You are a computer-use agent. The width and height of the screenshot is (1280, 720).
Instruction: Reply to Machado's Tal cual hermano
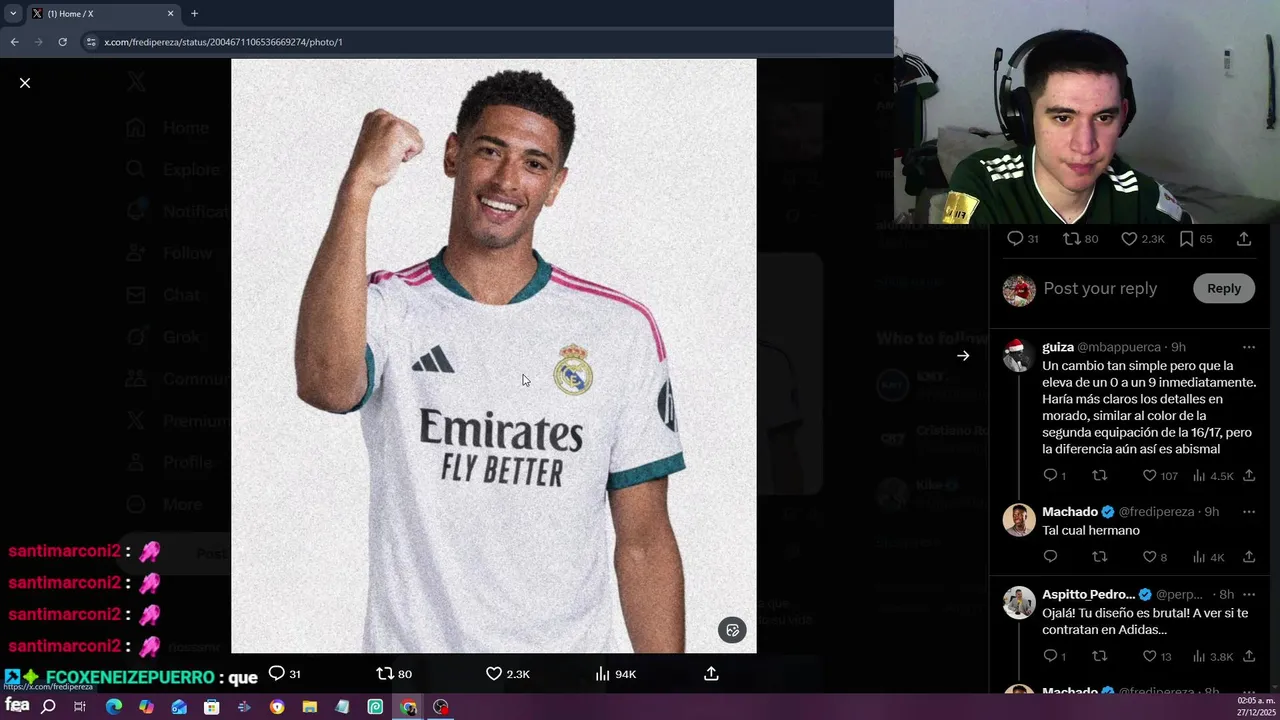(1050, 557)
